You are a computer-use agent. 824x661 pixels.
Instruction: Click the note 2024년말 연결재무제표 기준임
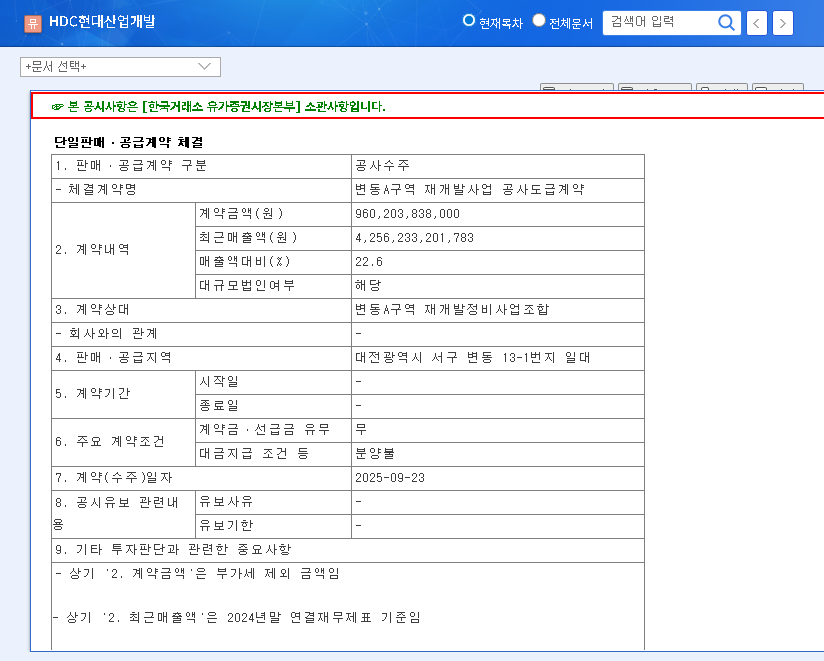[236, 617]
